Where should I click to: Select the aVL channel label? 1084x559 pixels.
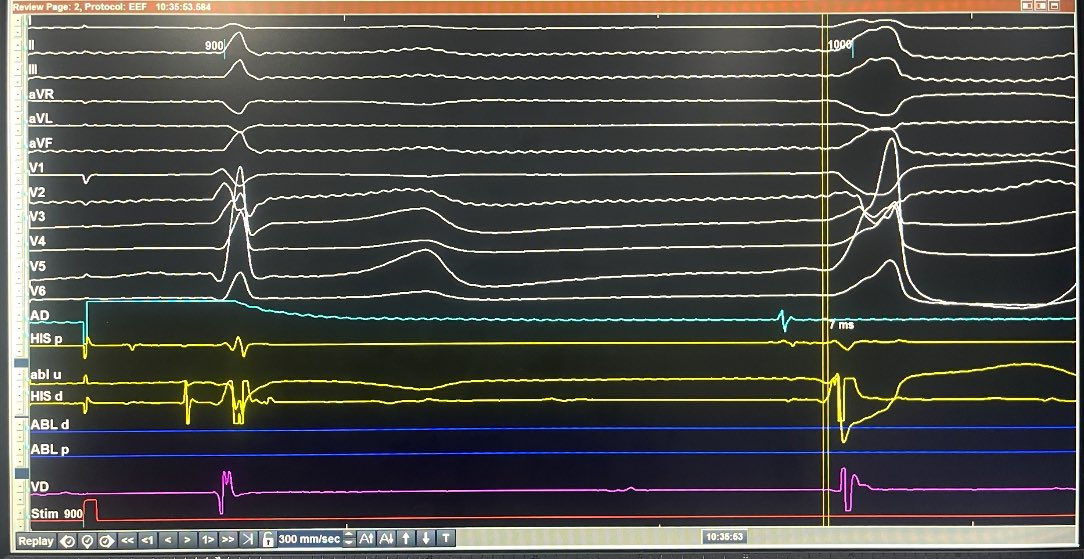pyautogui.click(x=40, y=119)
